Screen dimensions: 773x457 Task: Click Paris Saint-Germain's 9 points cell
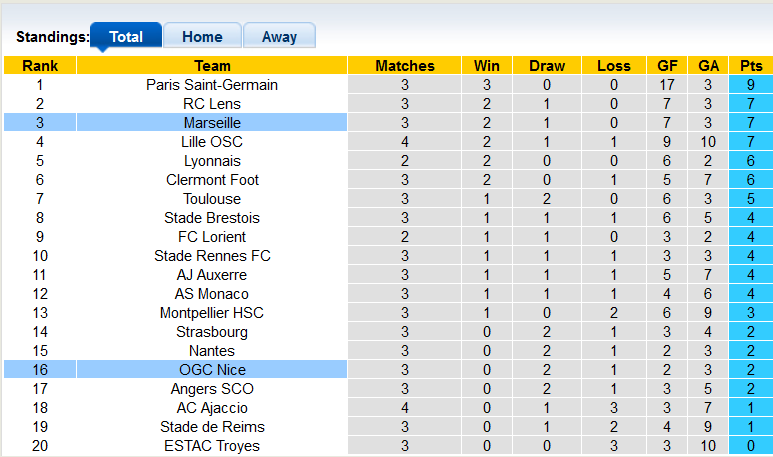(x=750, y=85)
